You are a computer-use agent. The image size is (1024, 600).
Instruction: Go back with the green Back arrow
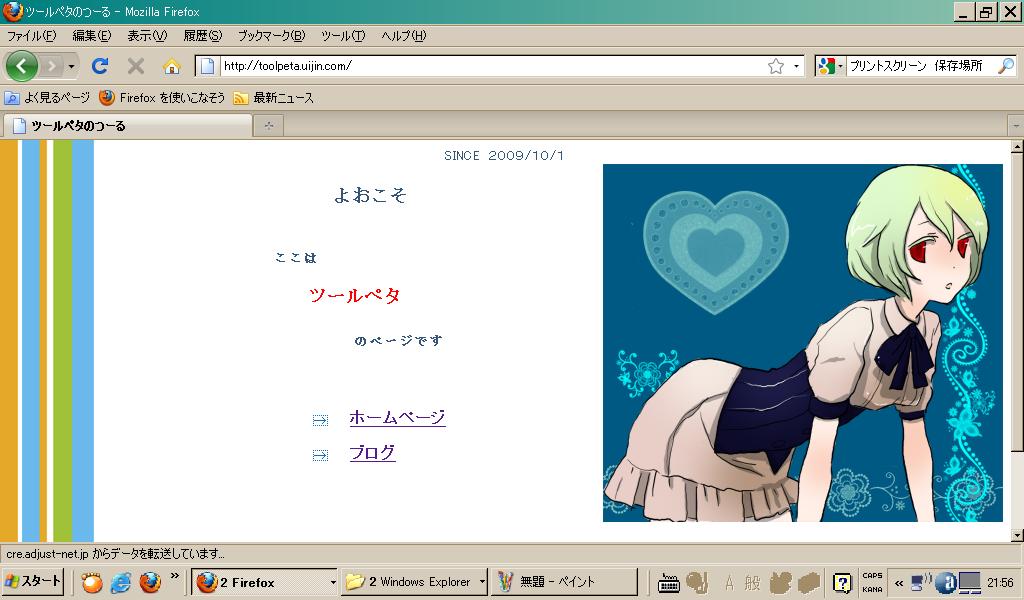(22, 66)
